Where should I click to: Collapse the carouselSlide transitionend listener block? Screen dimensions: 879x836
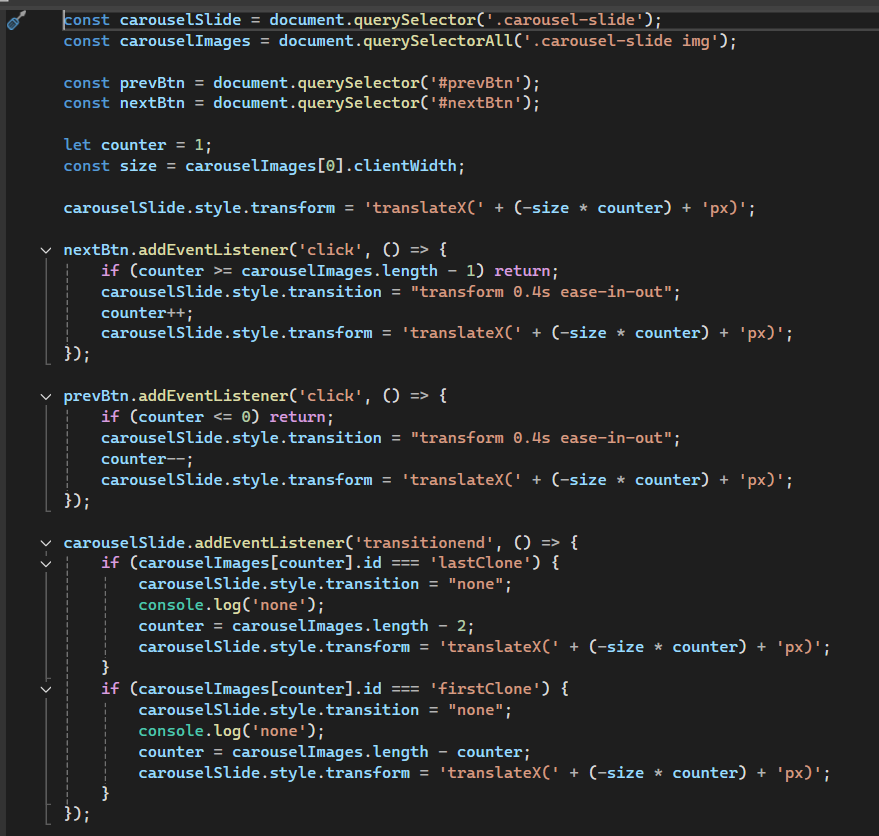(46, 543)
